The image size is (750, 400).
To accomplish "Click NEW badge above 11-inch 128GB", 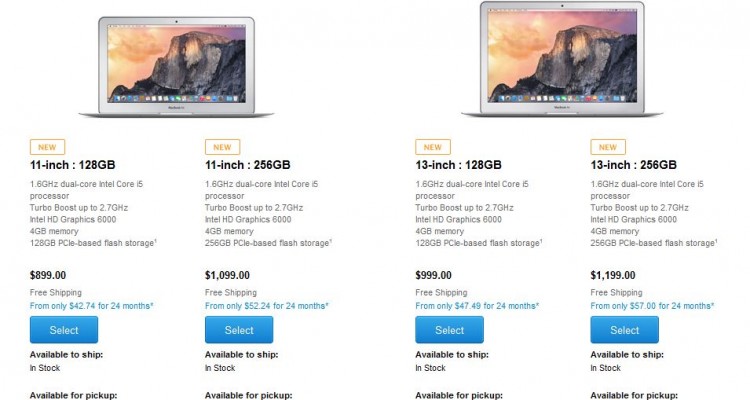I will click(x=47, y=147).
